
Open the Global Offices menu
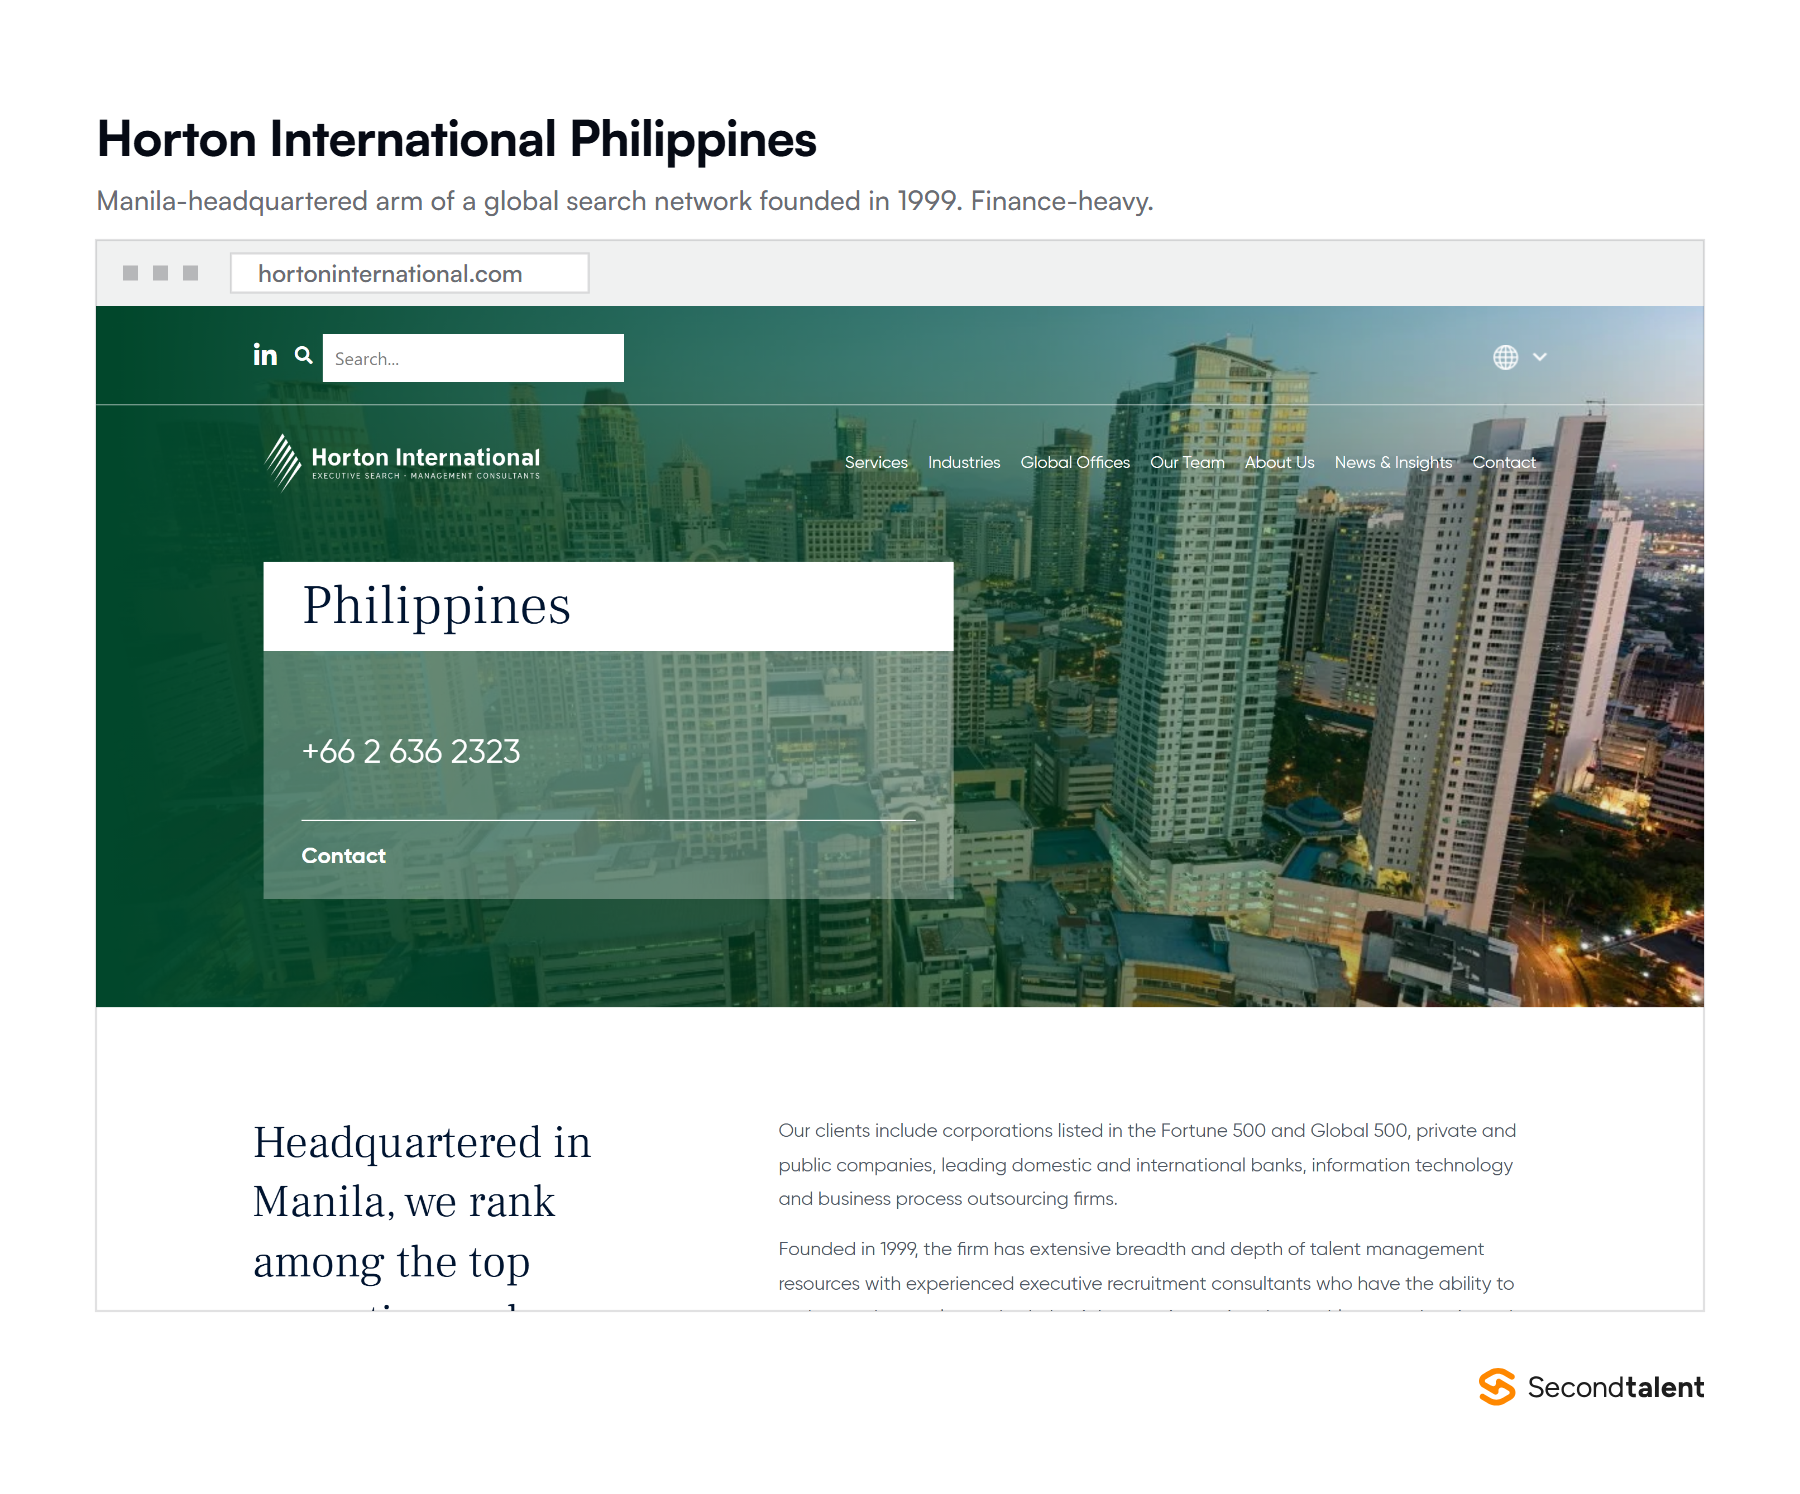tap(1075, 462)
